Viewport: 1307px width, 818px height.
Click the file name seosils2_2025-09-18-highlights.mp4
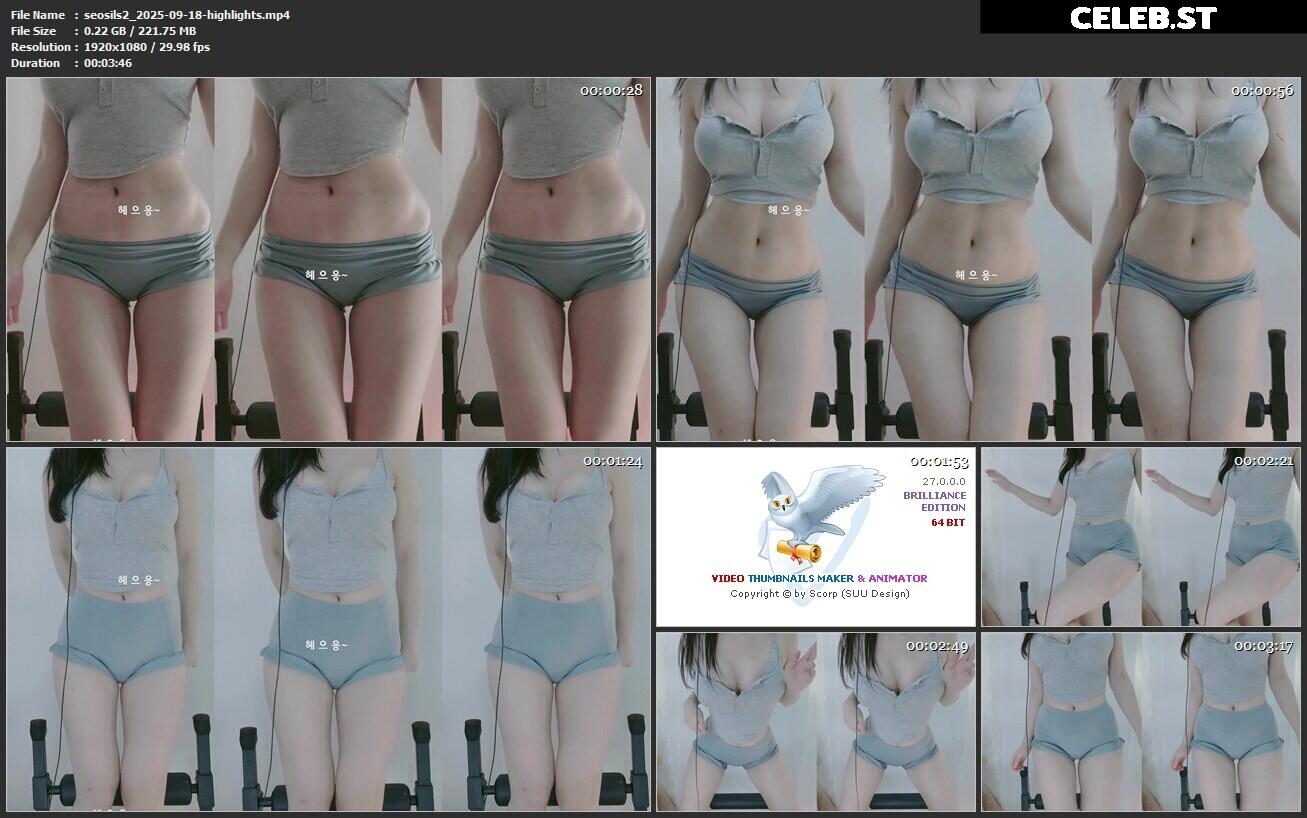[187, 15]
